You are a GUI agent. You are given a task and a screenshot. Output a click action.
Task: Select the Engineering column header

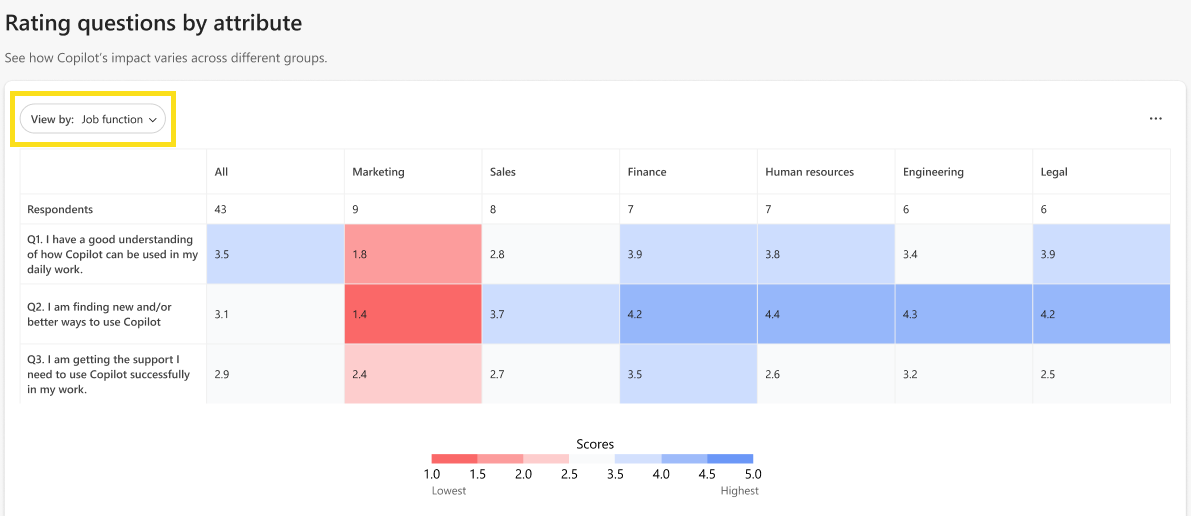tap(933, 173)
